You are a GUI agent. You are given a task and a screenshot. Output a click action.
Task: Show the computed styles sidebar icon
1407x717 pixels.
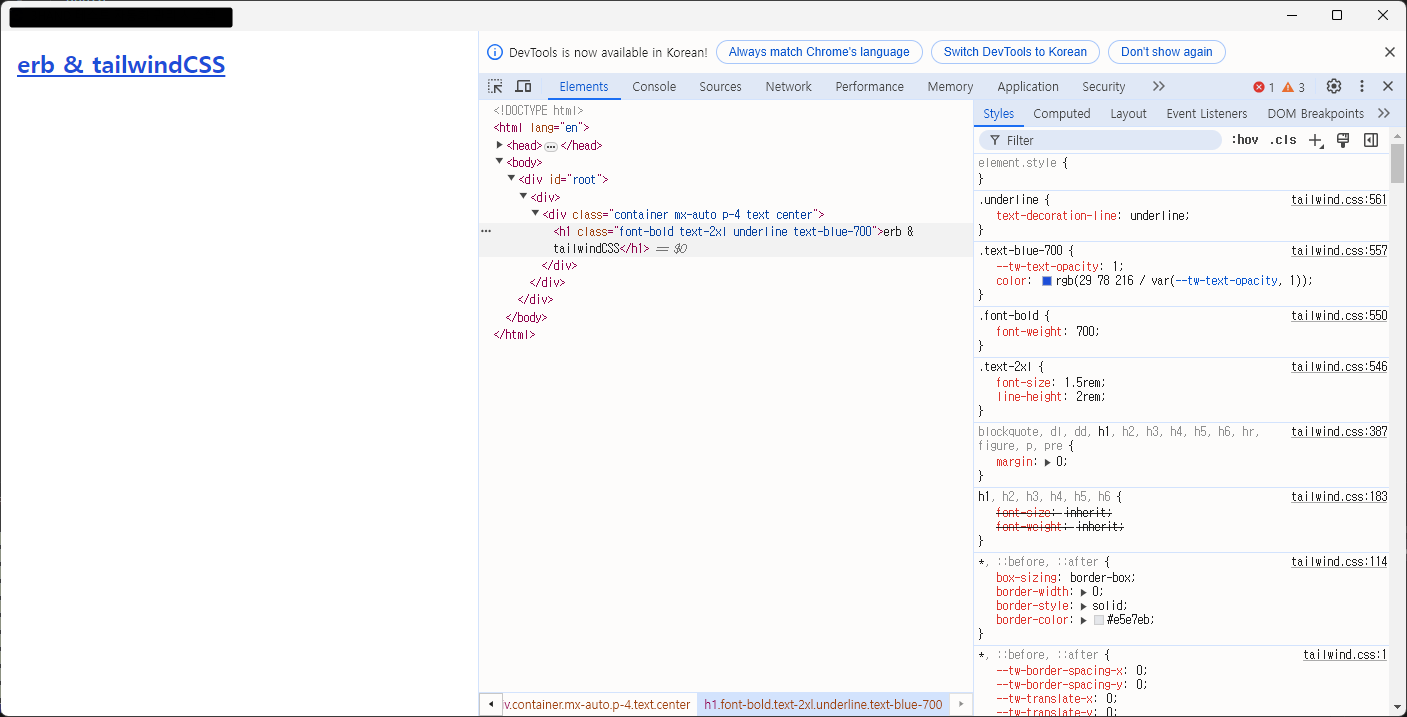1371,140
